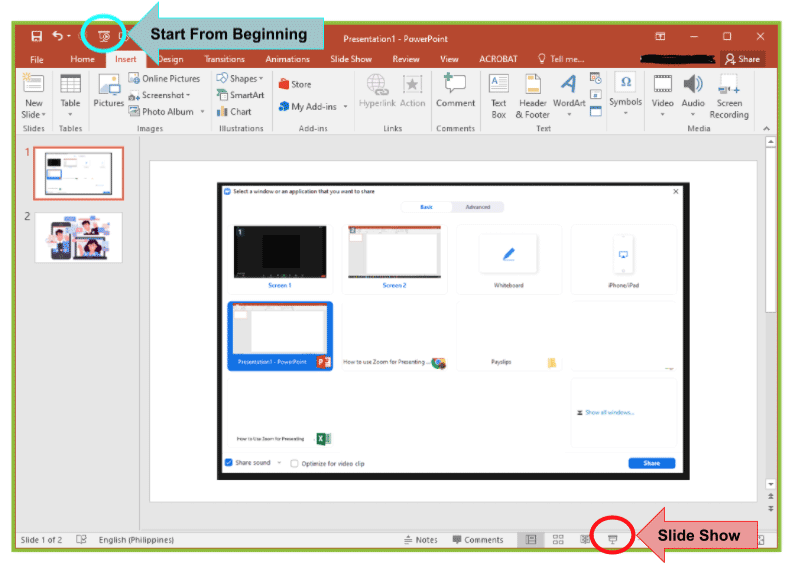Choose Online Pictures
The height and width of the screenshot is (567, 796).
[164, 79]
